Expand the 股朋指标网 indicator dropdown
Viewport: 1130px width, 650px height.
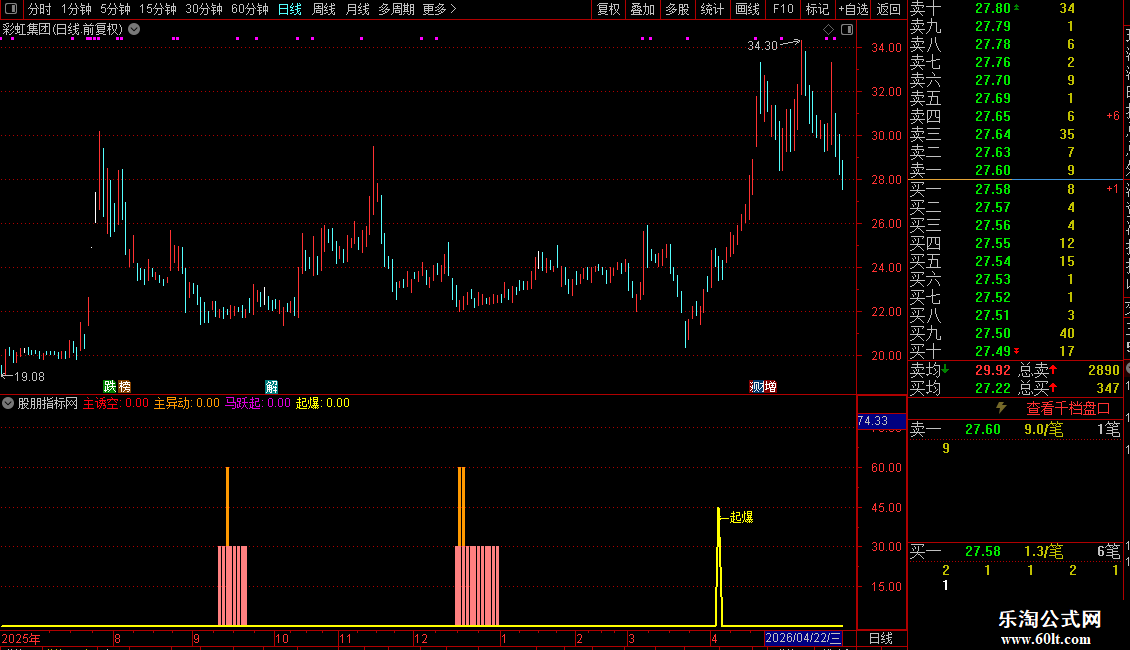[x=8, y=404]
